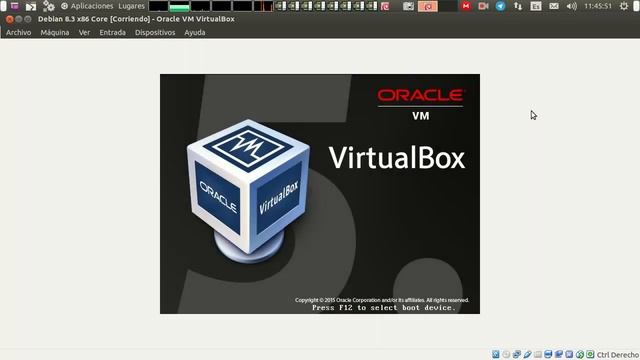Open the Entrada menu

click(x=112, y=32)
